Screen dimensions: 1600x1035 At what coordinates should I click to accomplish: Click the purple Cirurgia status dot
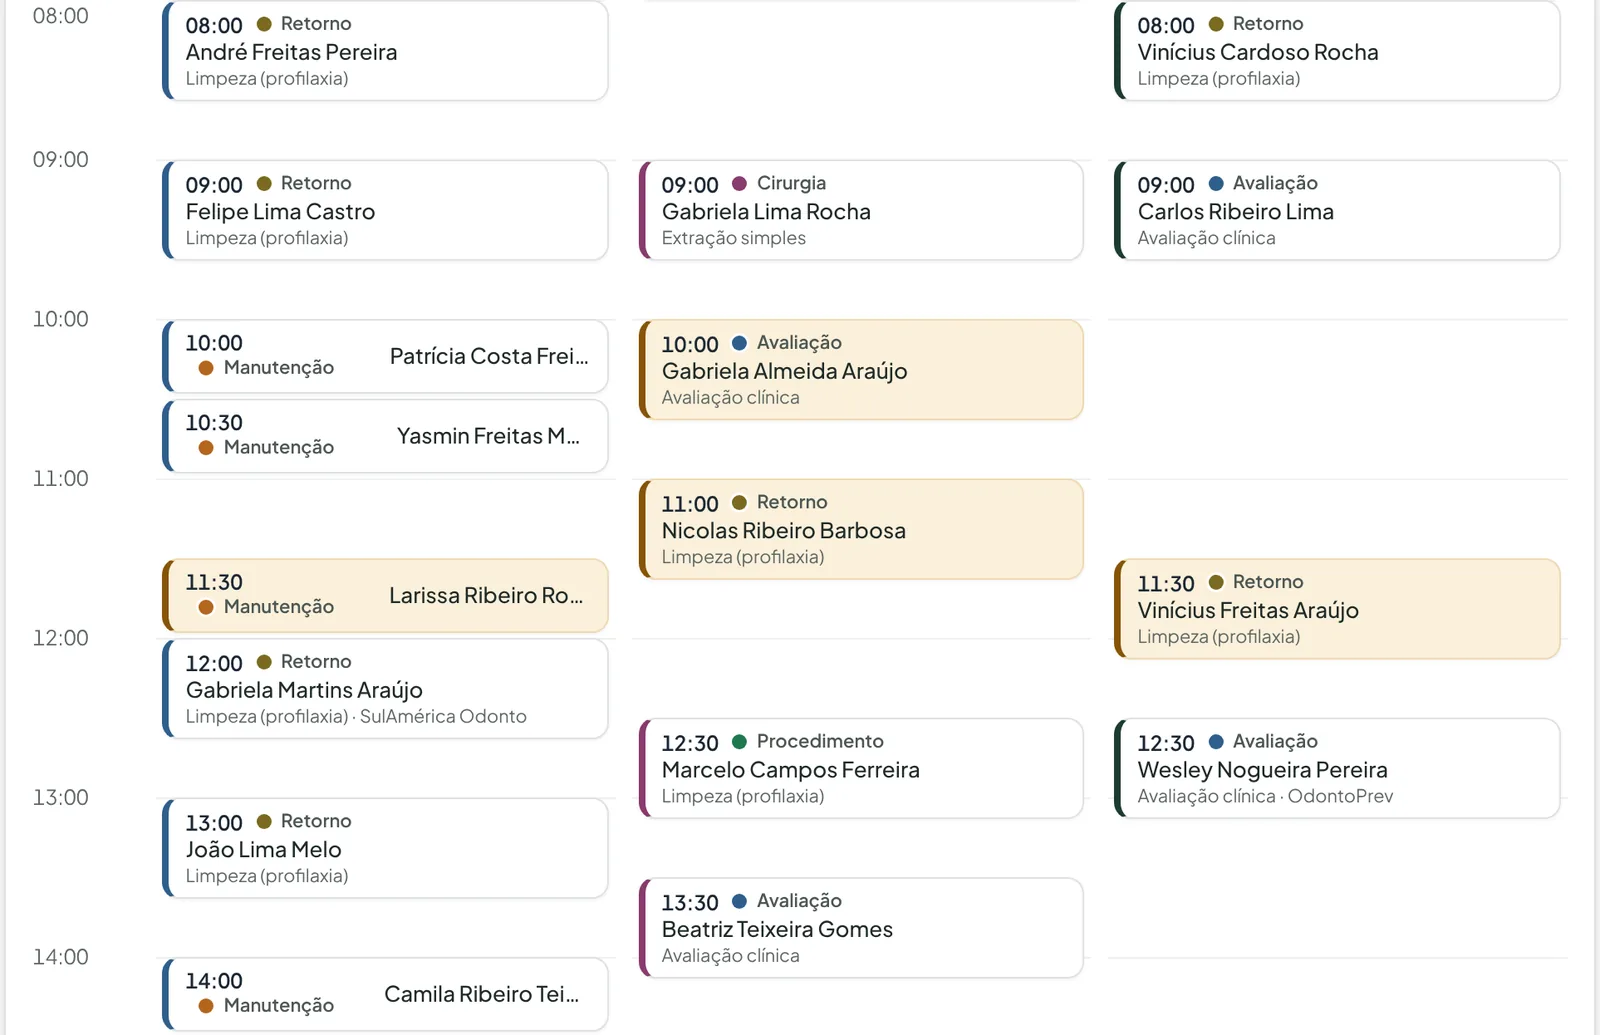(x=740, y=184)
